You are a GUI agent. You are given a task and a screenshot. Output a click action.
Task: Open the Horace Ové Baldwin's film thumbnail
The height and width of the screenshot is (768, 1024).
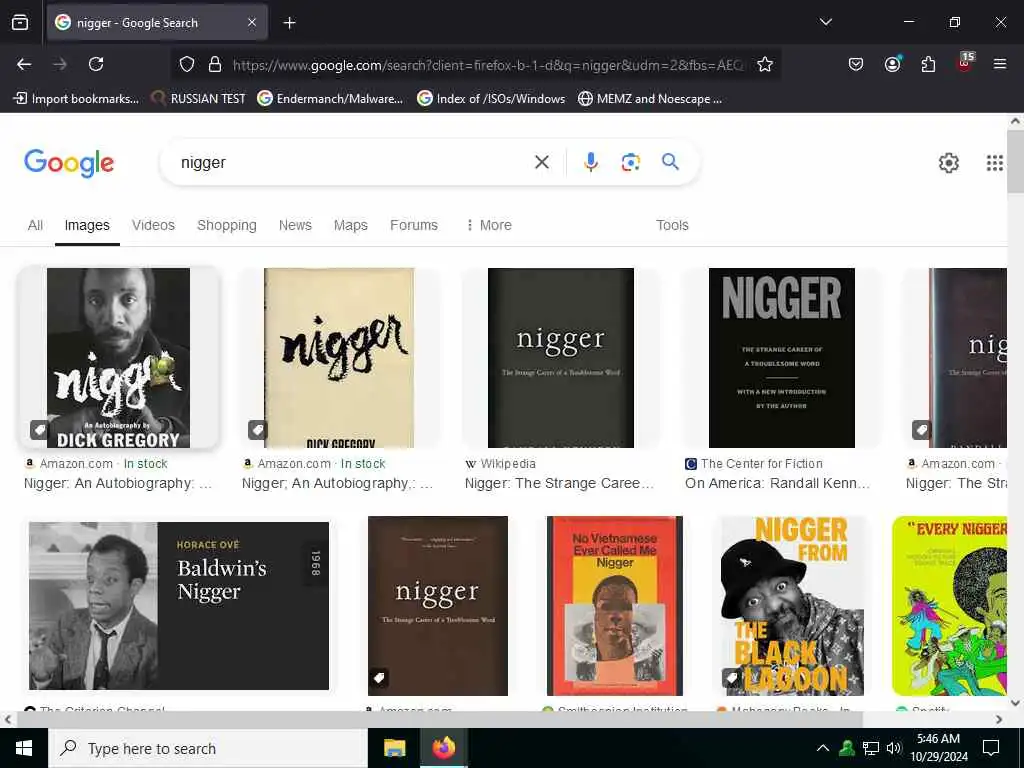coord(179,605)
